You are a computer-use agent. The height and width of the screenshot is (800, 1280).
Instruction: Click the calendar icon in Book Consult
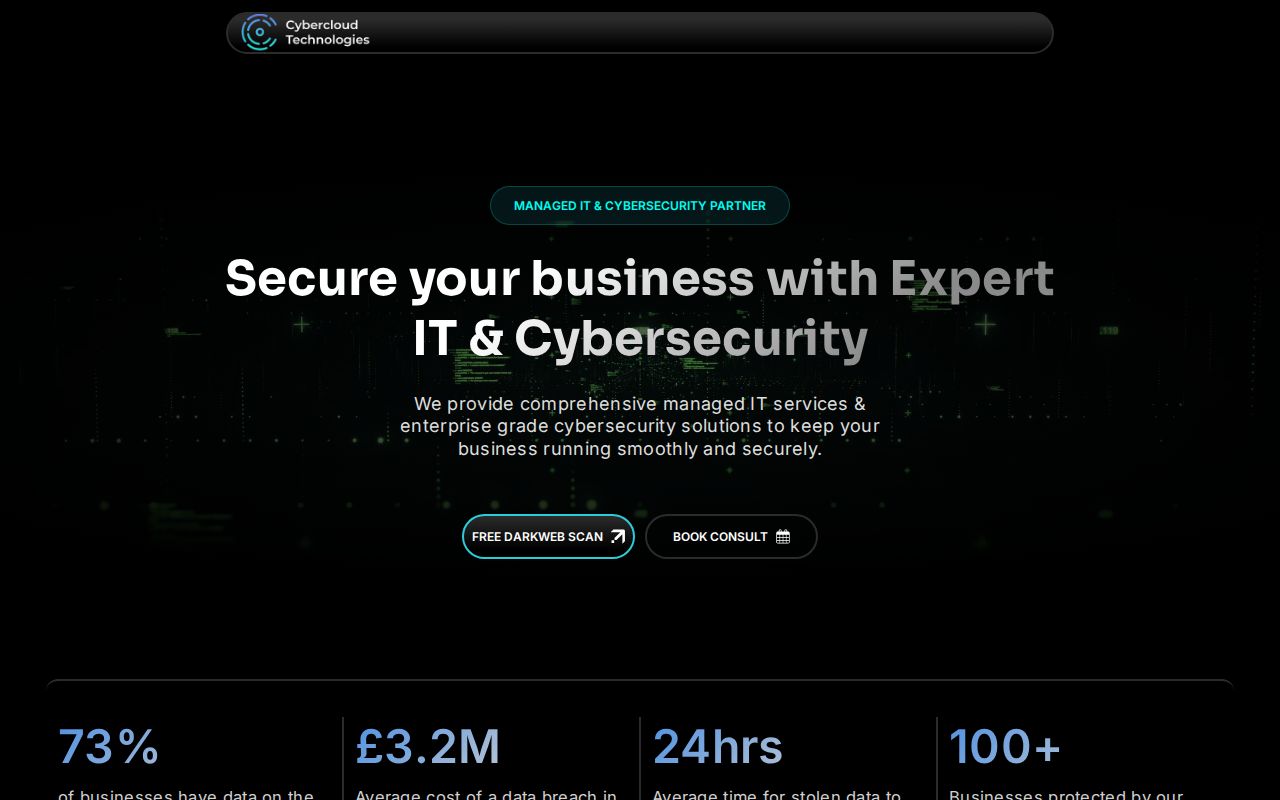[782, 536]
